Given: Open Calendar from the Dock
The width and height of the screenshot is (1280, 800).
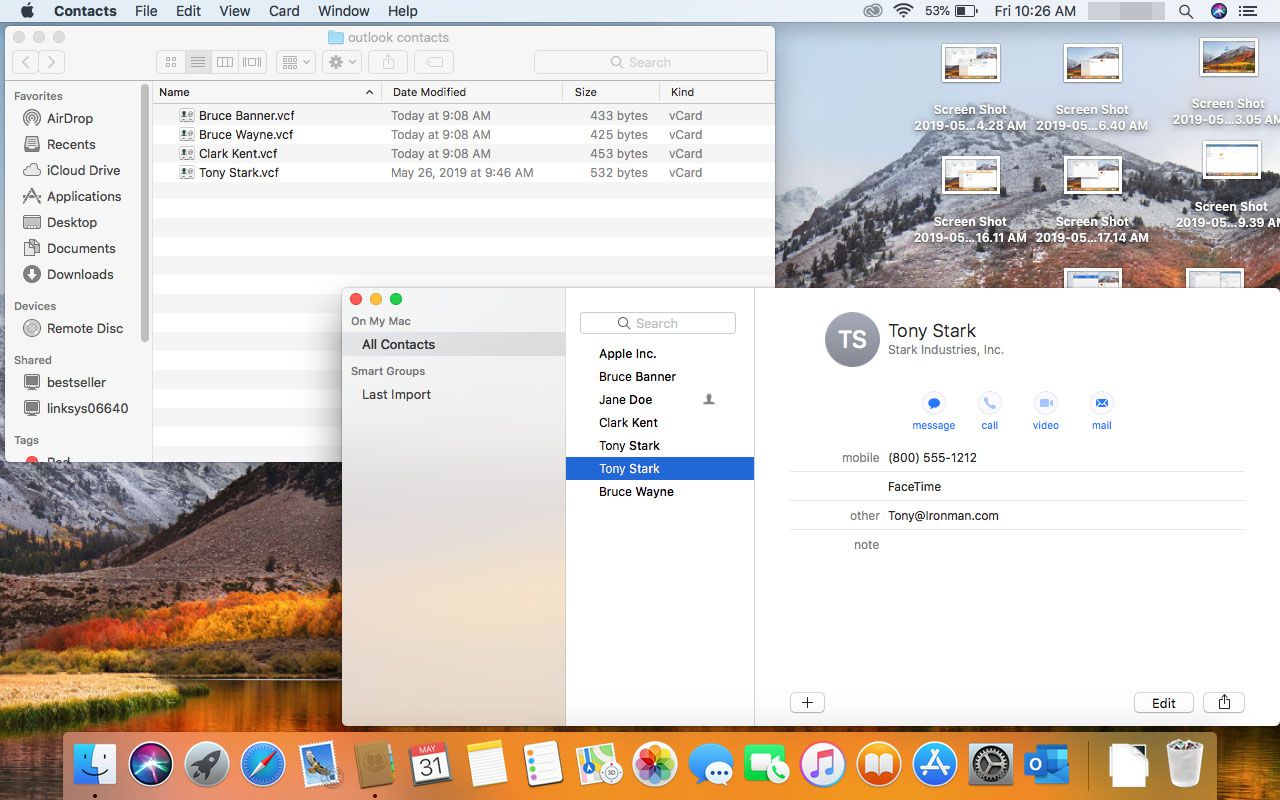Looking at the screenshot, I should pyautogui.click(x=431, y=765).
